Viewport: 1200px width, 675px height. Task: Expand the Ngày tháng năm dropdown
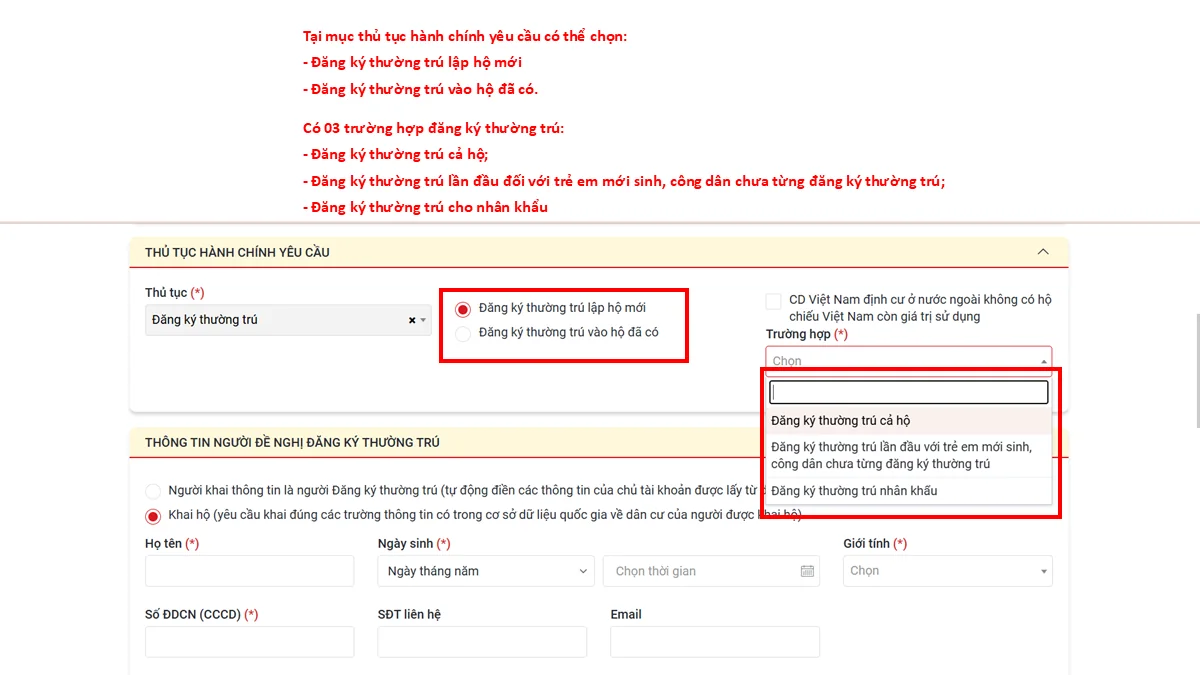486,571
